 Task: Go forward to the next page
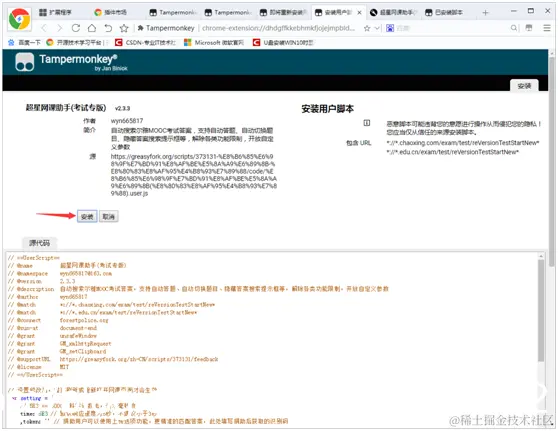(x=59, y=28)
